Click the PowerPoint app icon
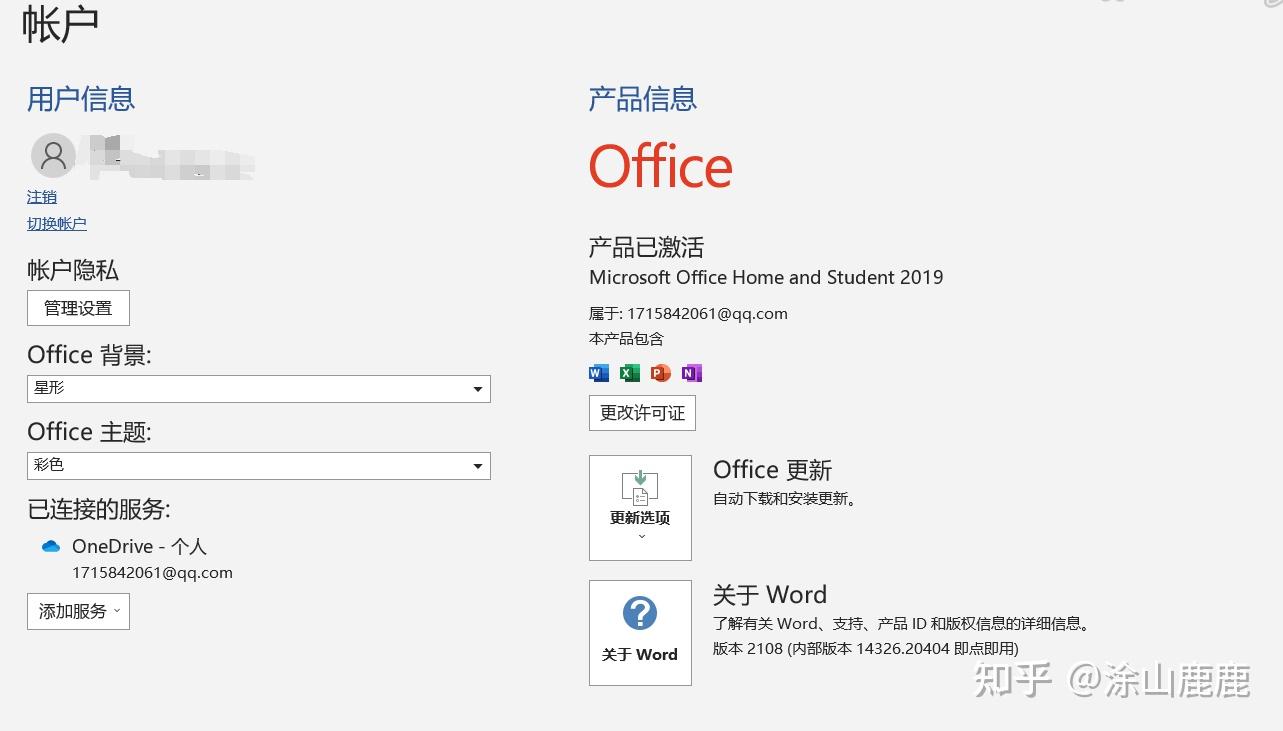The height and width of the screenshot is (731, 1283). point(660,373)
